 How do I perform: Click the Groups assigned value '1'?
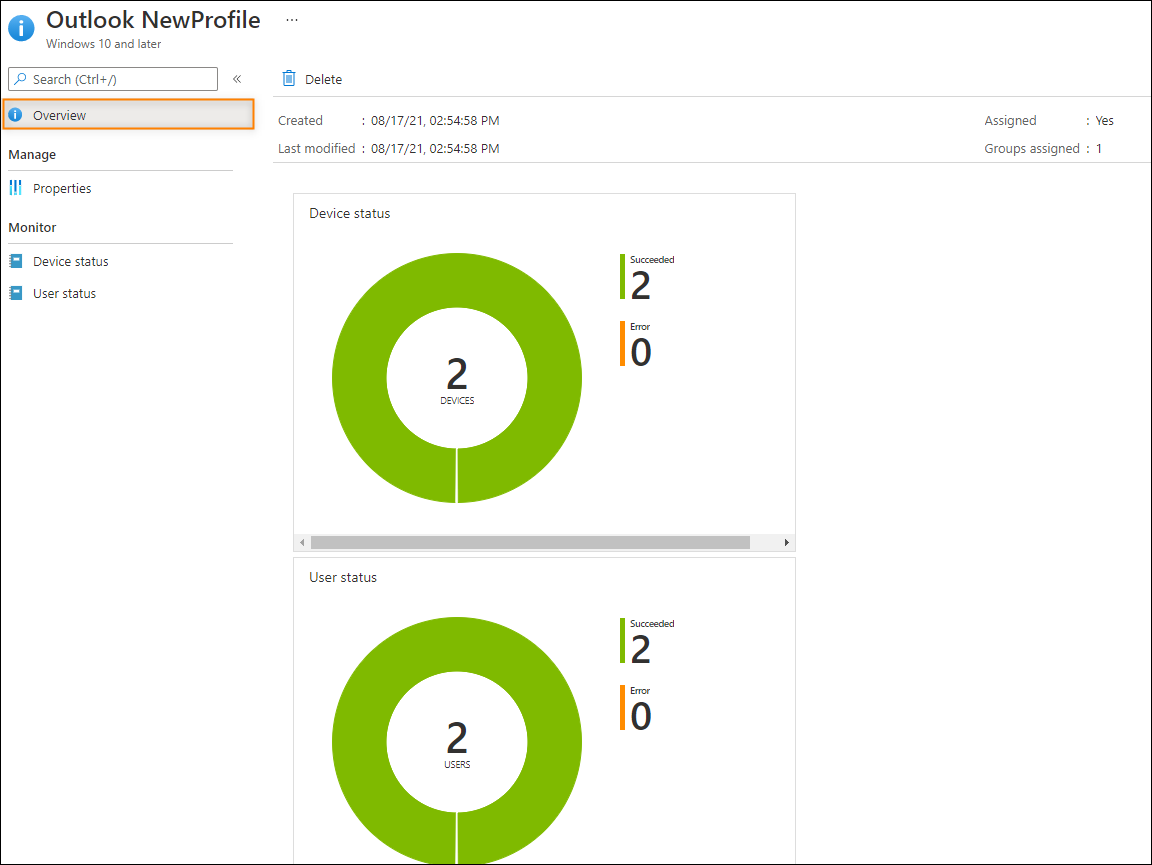click(1099, 148)
